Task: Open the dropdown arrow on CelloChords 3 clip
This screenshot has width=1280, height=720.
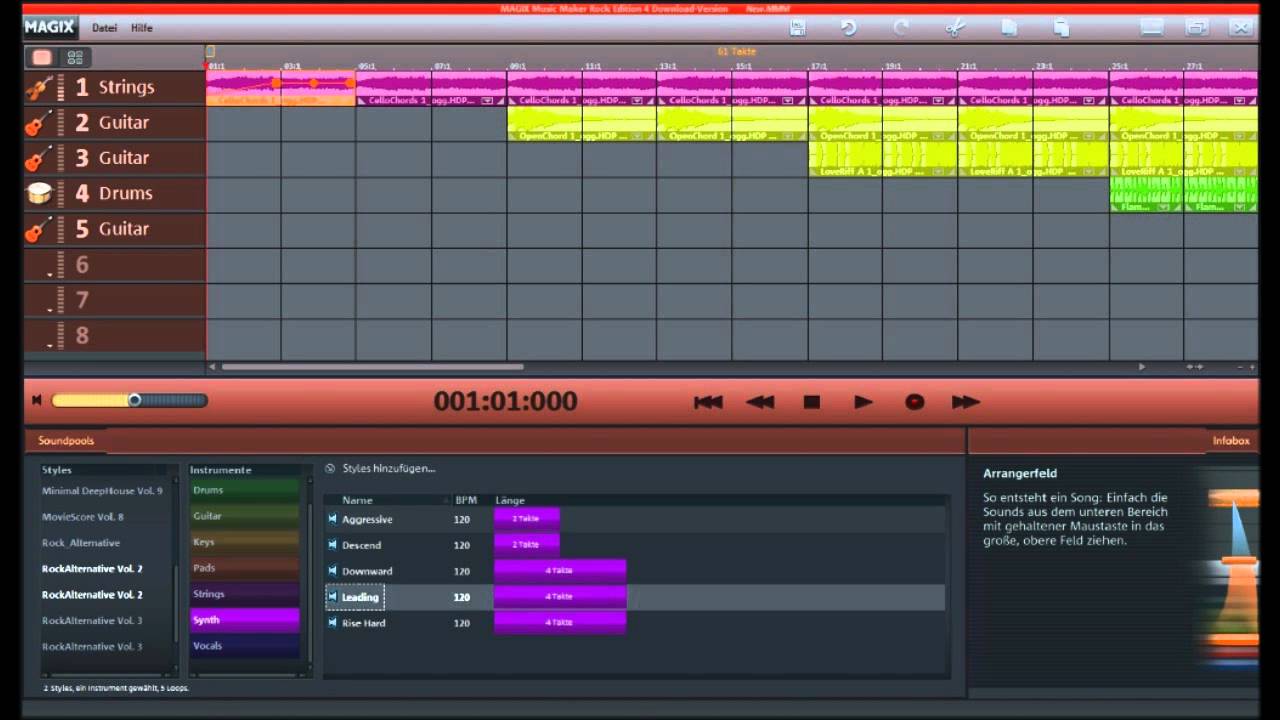Action: pyautogui.click(x=487, y=101)
